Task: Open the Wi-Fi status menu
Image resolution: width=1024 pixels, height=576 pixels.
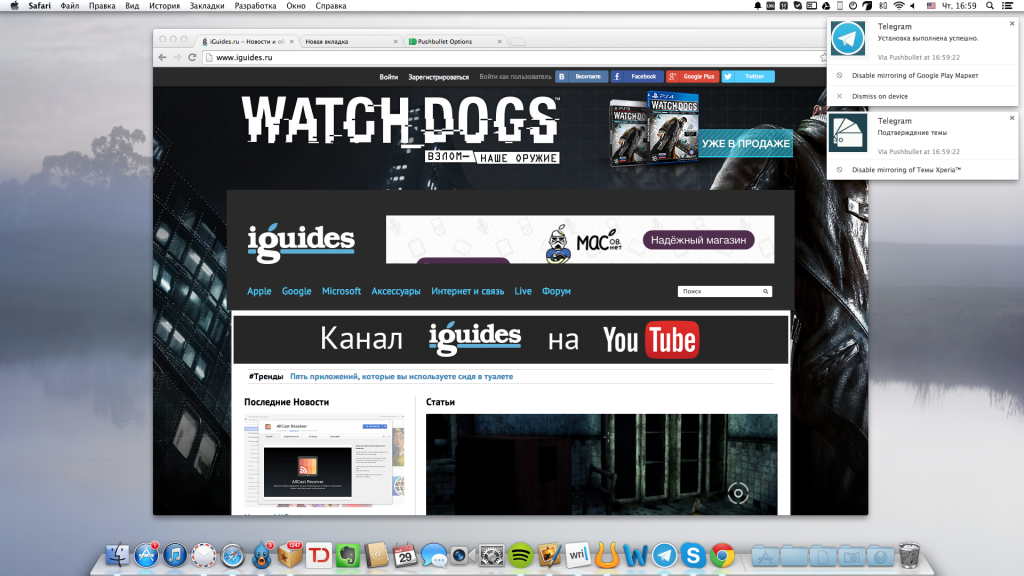Action: pyautogui.click(x=899, y=6)
